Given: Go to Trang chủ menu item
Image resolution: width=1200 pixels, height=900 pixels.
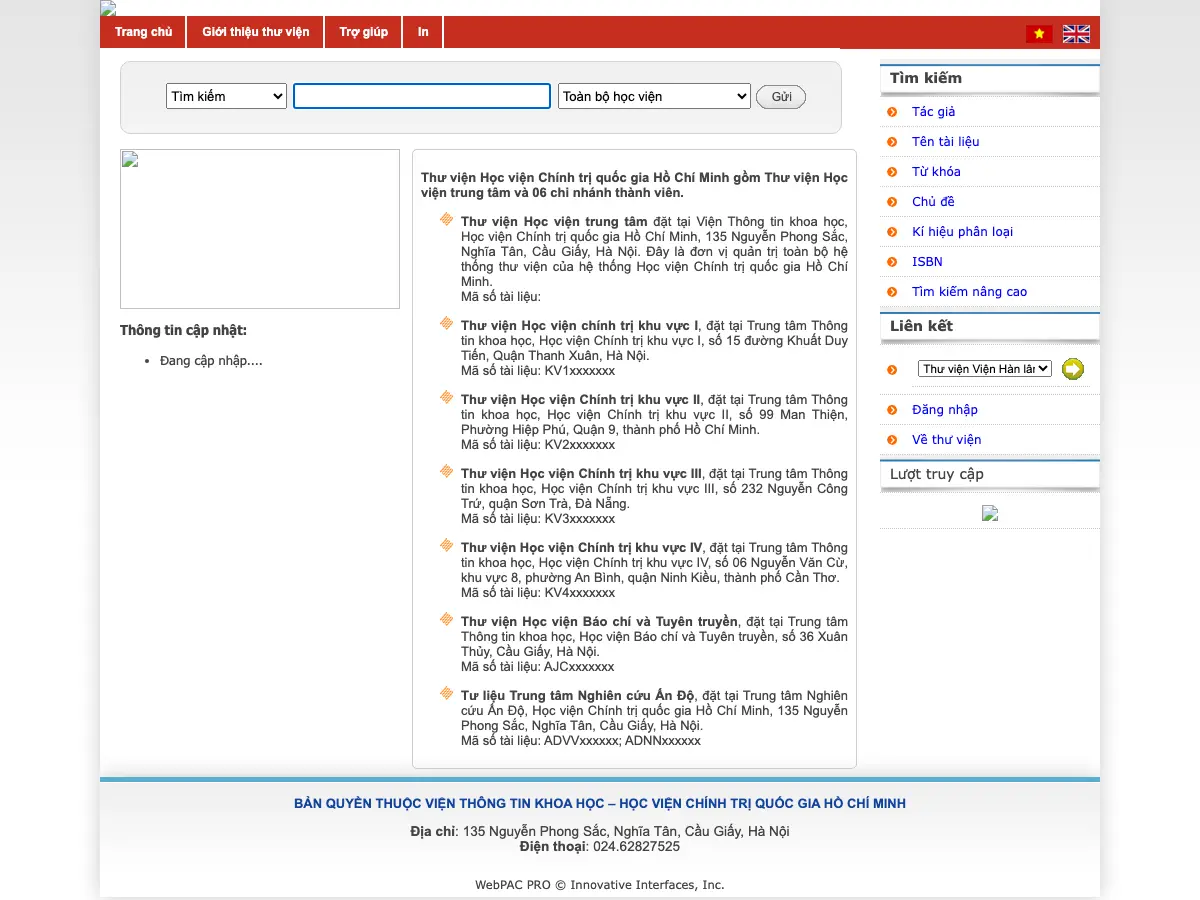Looking at the screenshot, I should tap(143, 32).
